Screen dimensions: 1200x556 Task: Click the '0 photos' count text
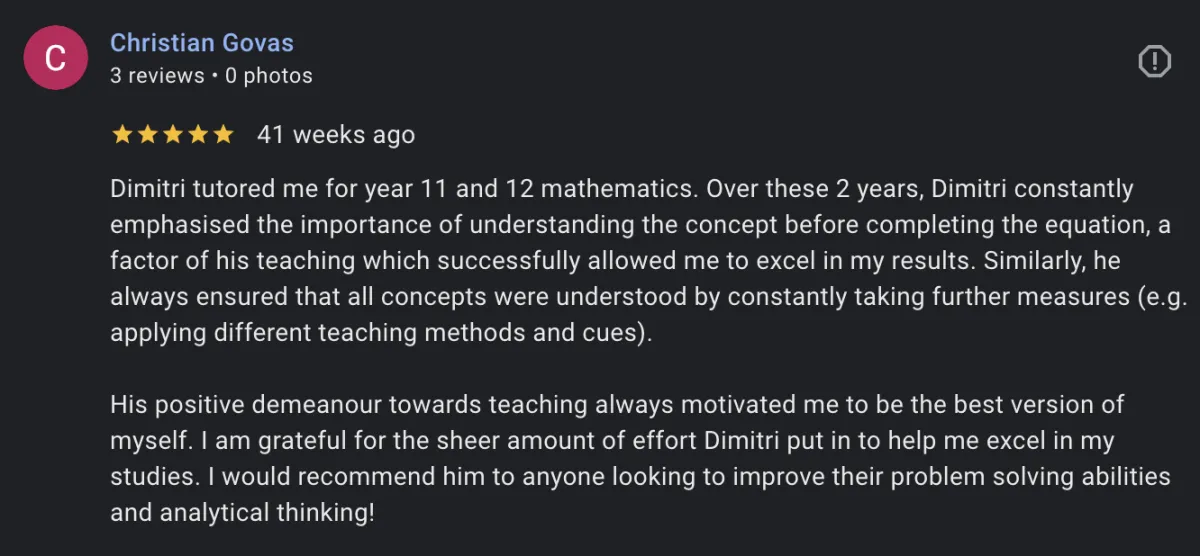[x=268, y=76]
